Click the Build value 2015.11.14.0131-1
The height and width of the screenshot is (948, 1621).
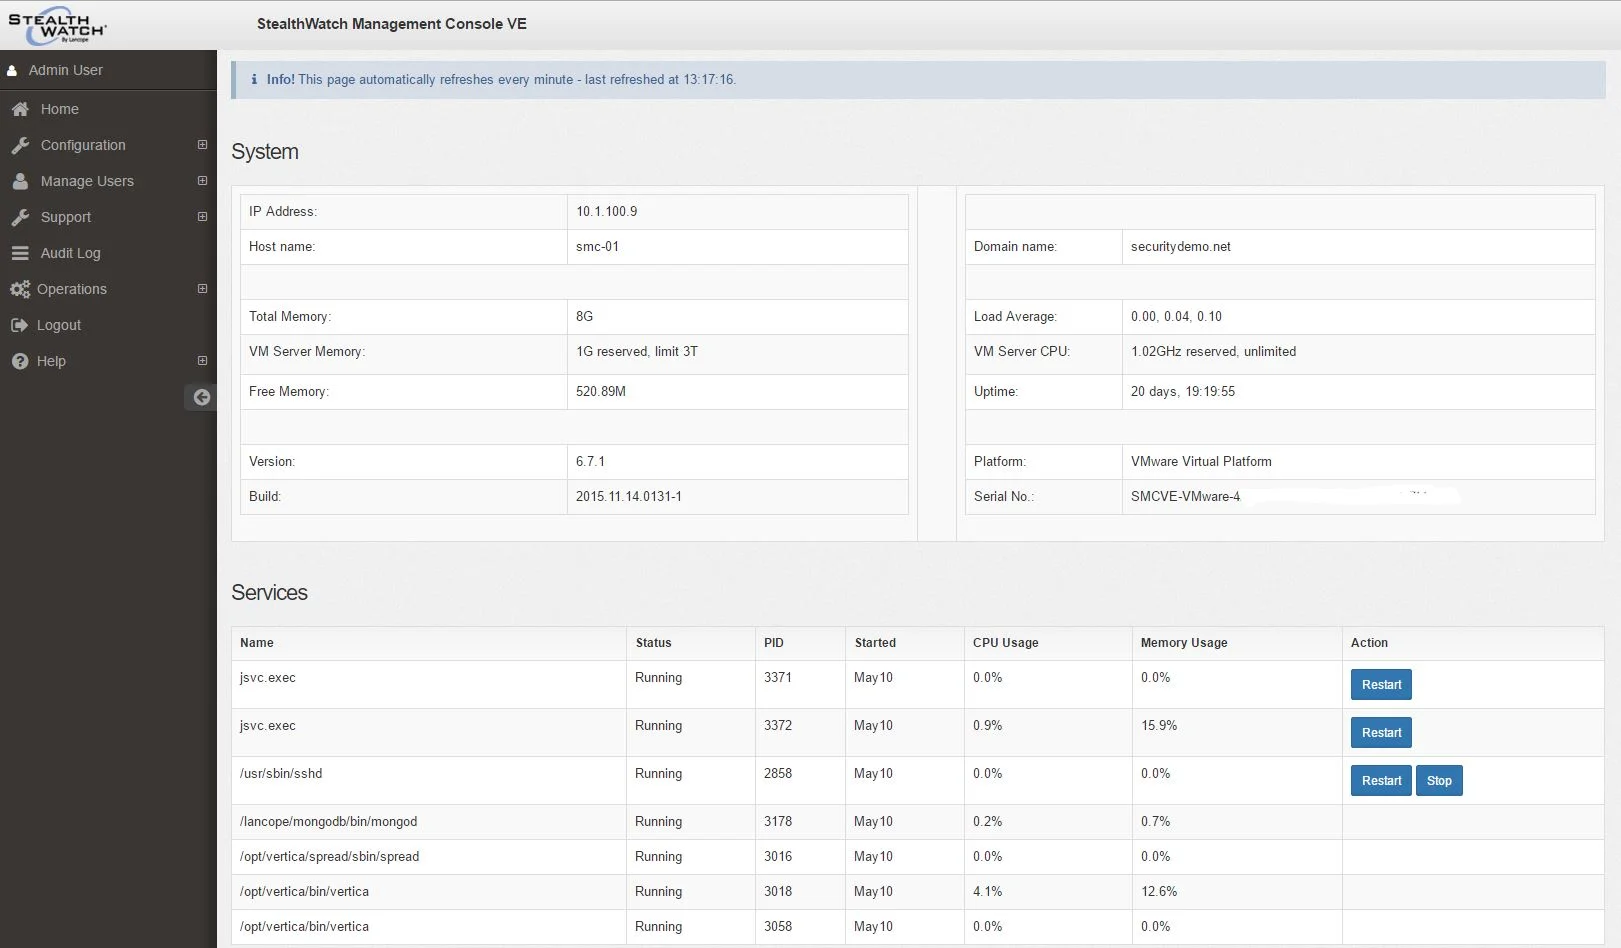pyautogui.click(x=629, y=496)
